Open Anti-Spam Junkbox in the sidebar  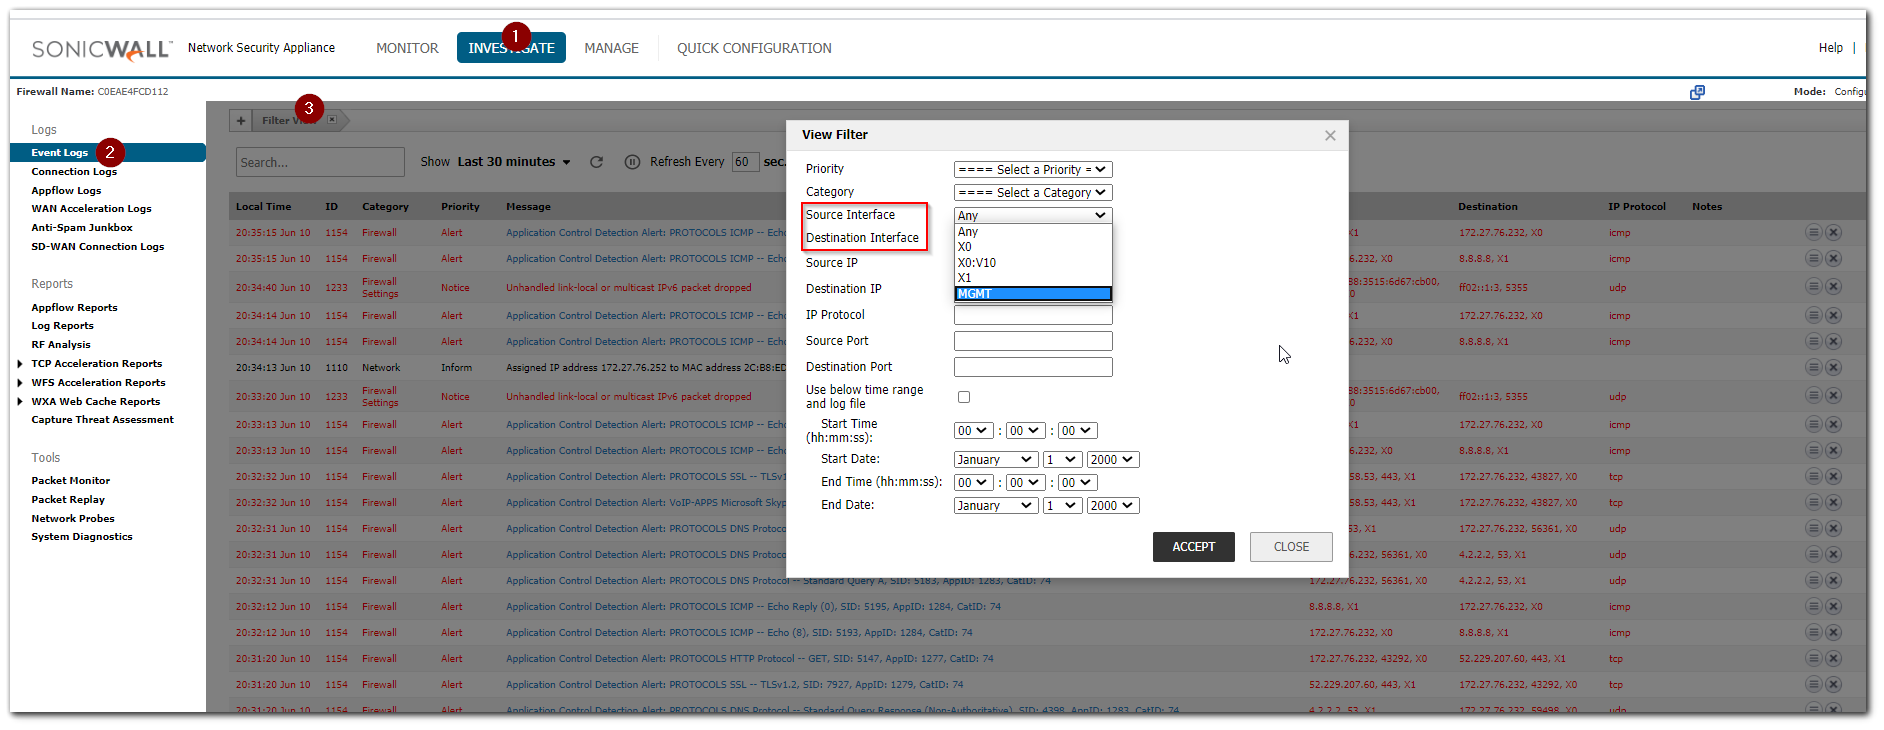pos(82,228)
